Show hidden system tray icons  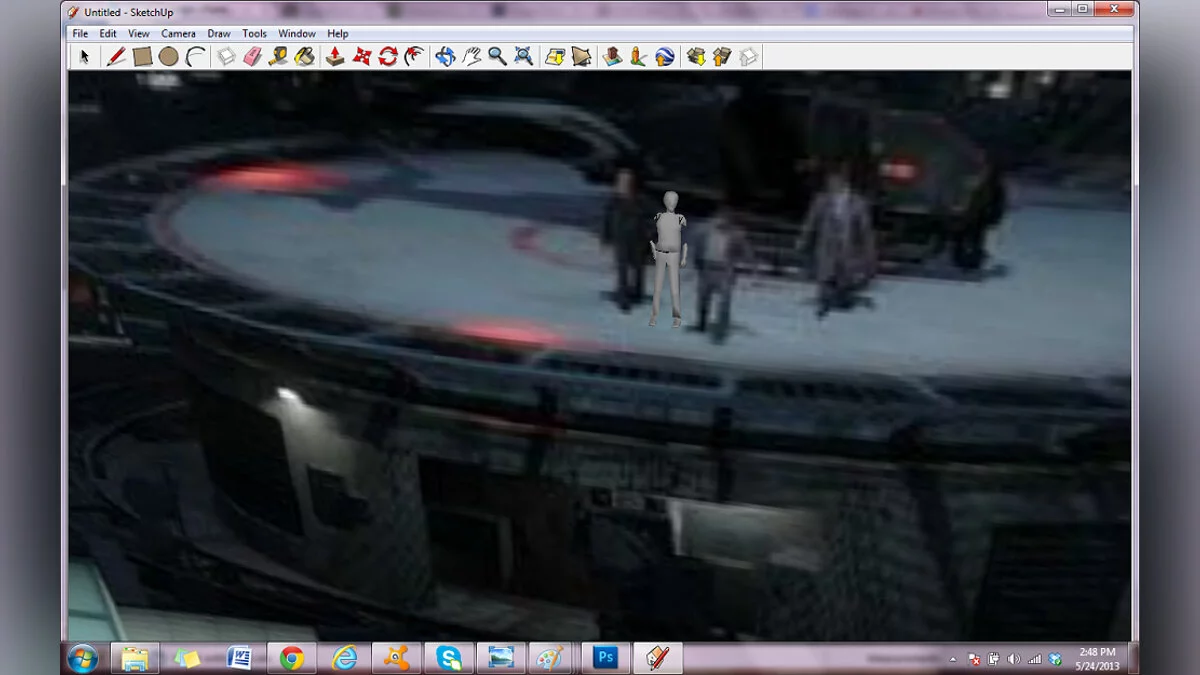(951, 659)
